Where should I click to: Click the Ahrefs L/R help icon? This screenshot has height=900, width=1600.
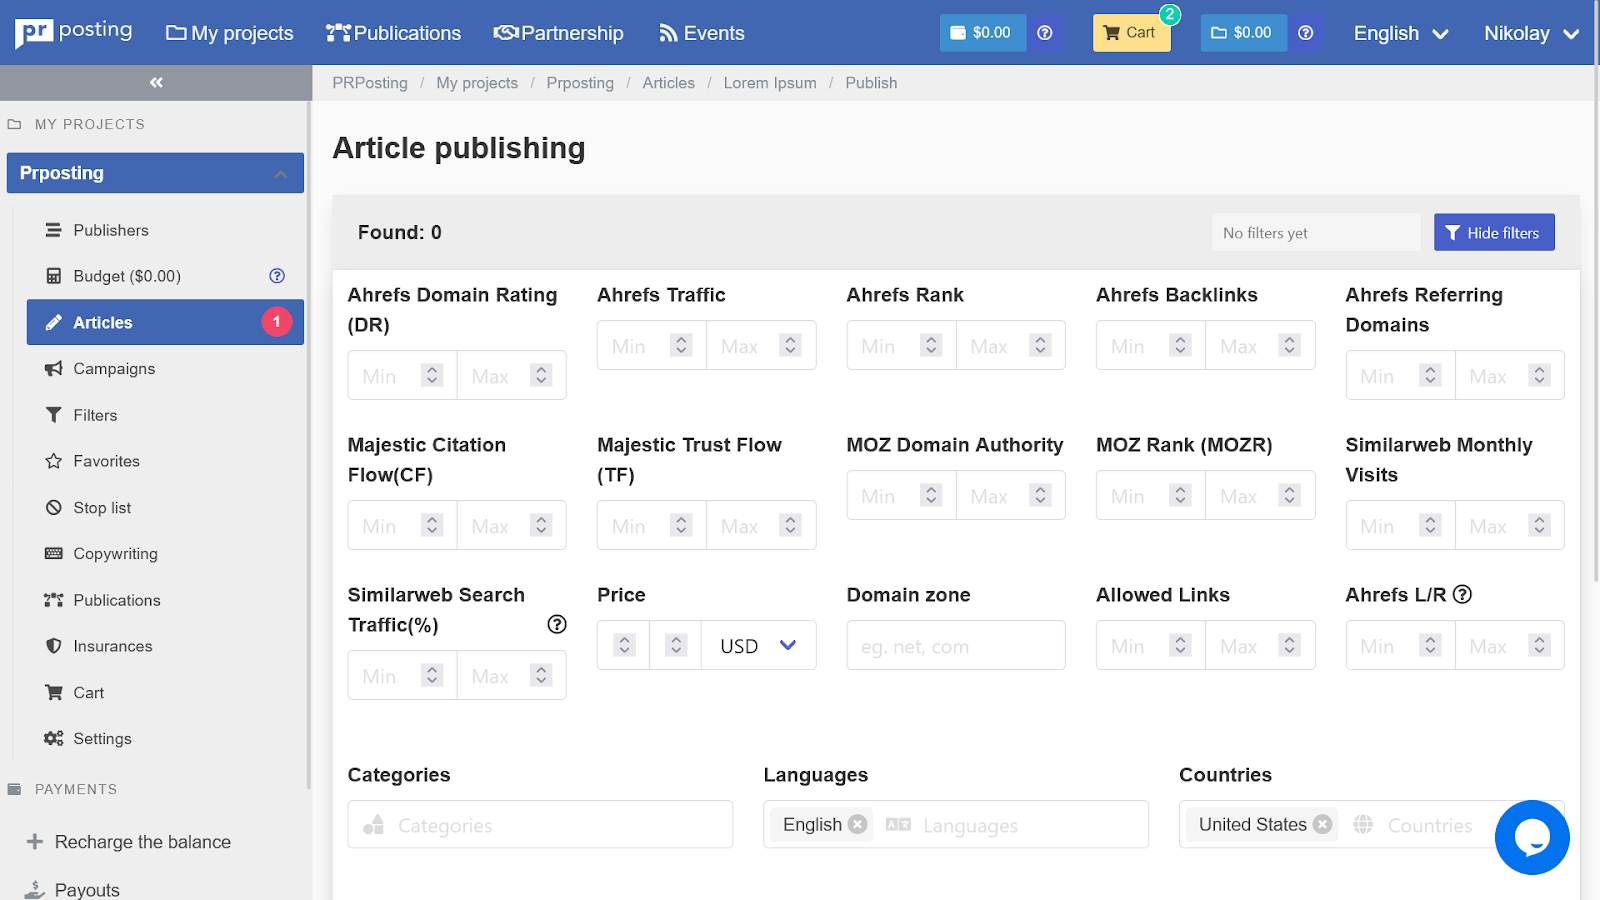tap(1462, 594)
